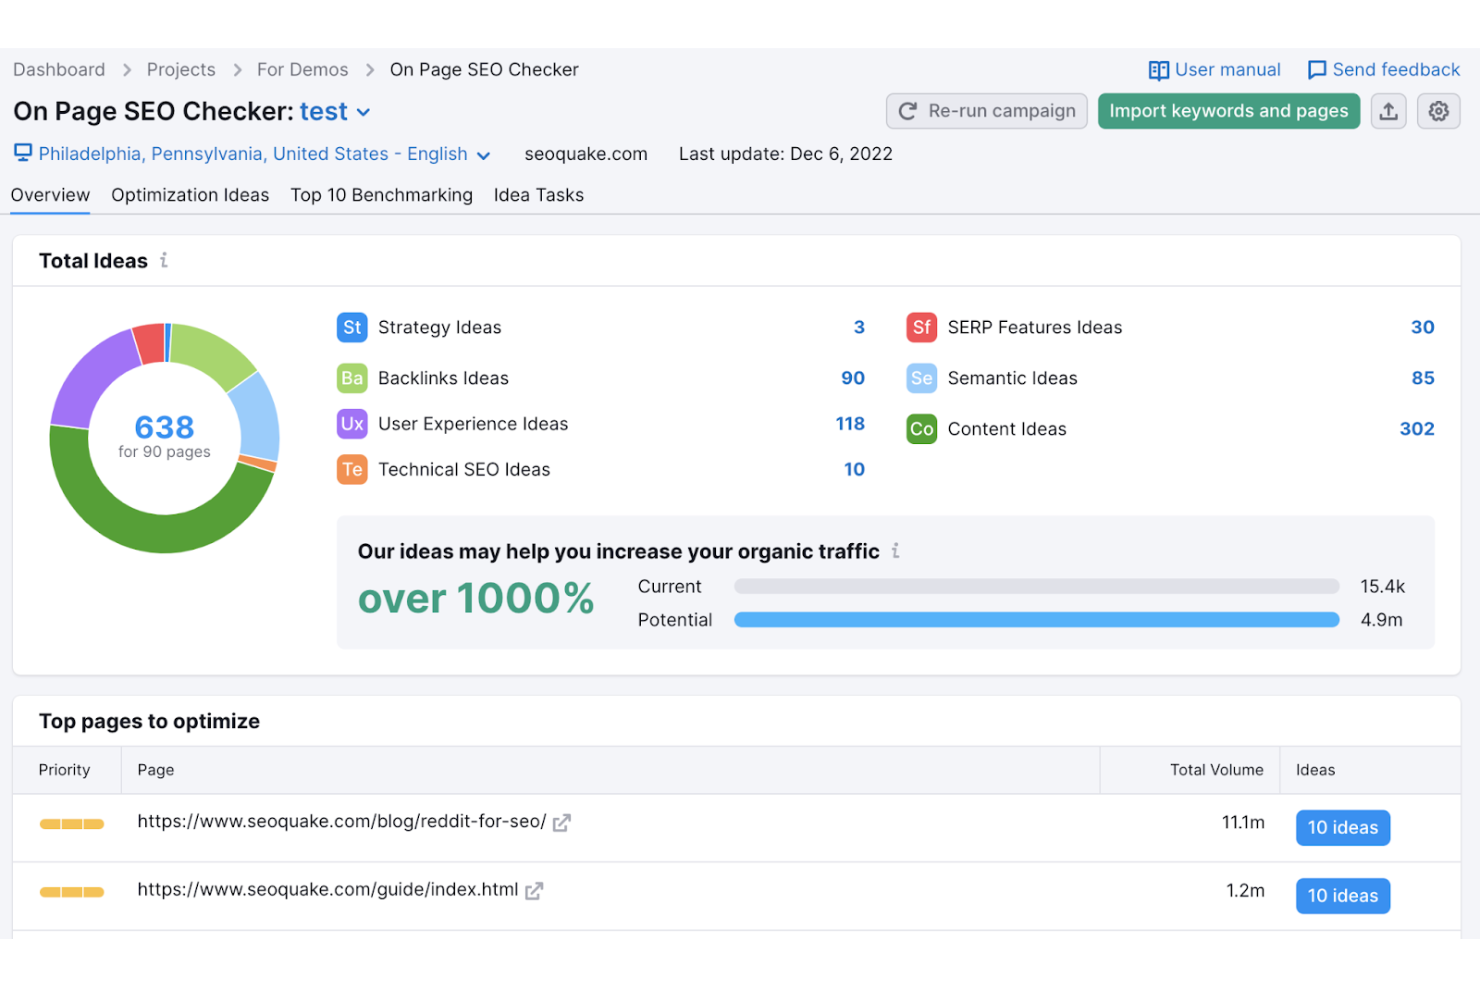The image size is (1480, 987).
Task: Click the green Content segment of donut
Action: [150, 533]
